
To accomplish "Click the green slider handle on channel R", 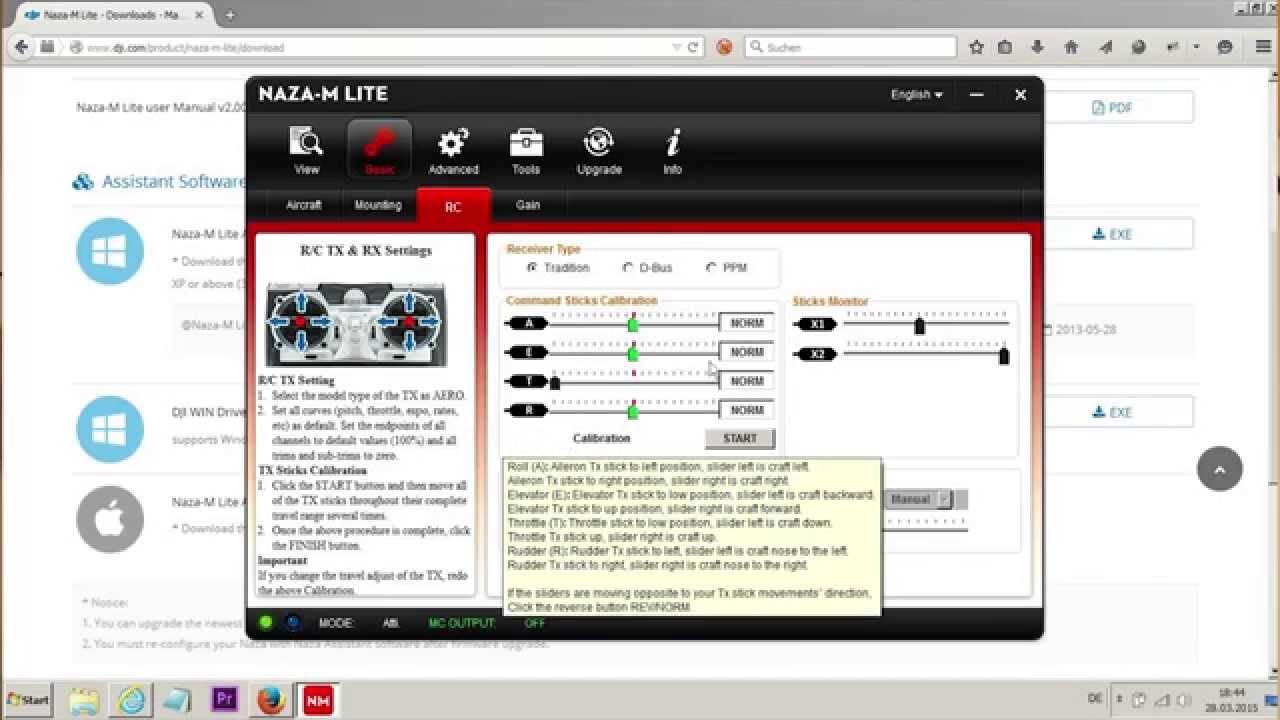I will pos(633,411).
